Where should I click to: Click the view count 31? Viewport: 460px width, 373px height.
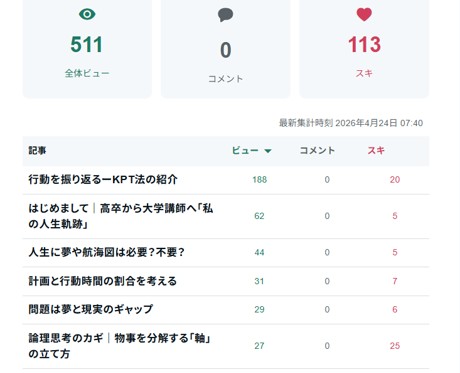point(259,281)
